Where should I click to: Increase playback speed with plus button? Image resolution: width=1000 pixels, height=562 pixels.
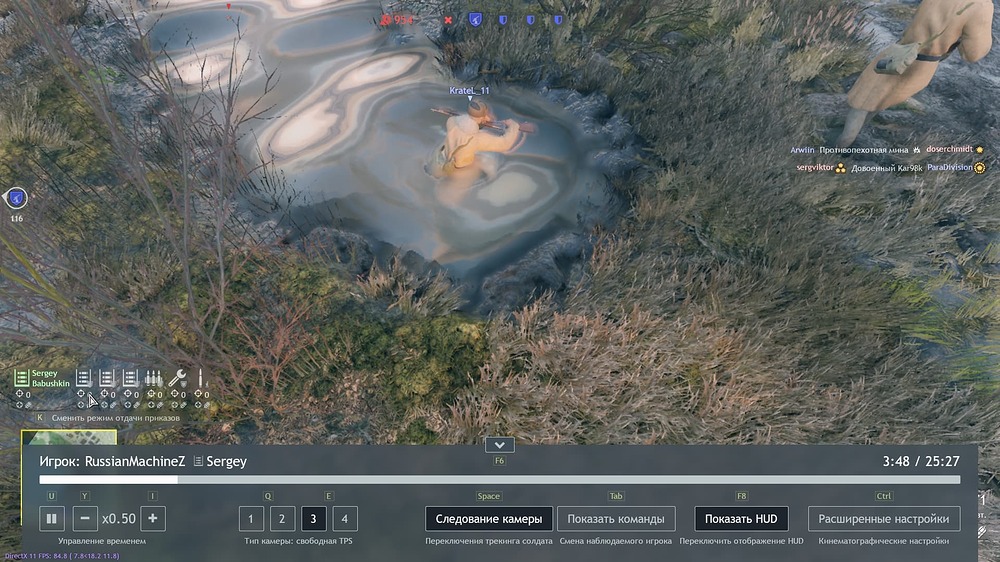tap(153, 519)
